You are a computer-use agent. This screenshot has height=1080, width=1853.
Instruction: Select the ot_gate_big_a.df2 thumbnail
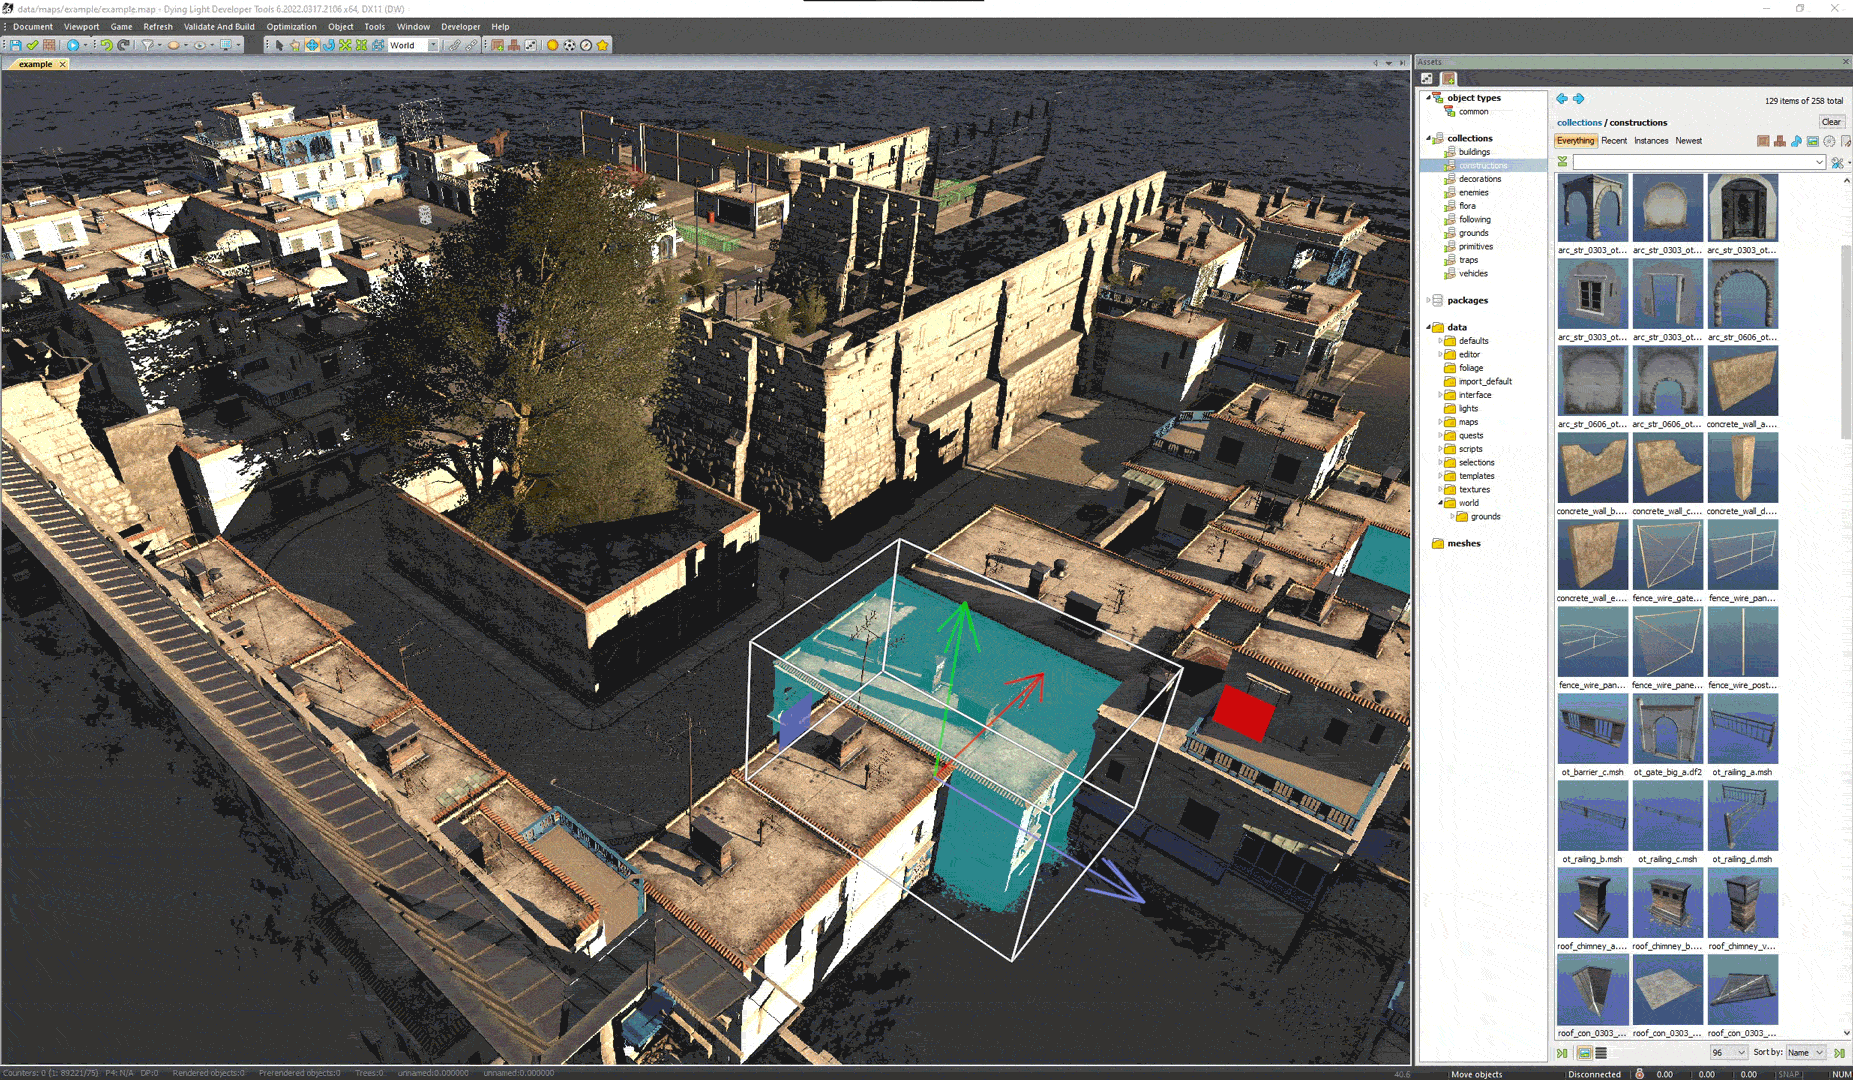(x=1667, y=728)
